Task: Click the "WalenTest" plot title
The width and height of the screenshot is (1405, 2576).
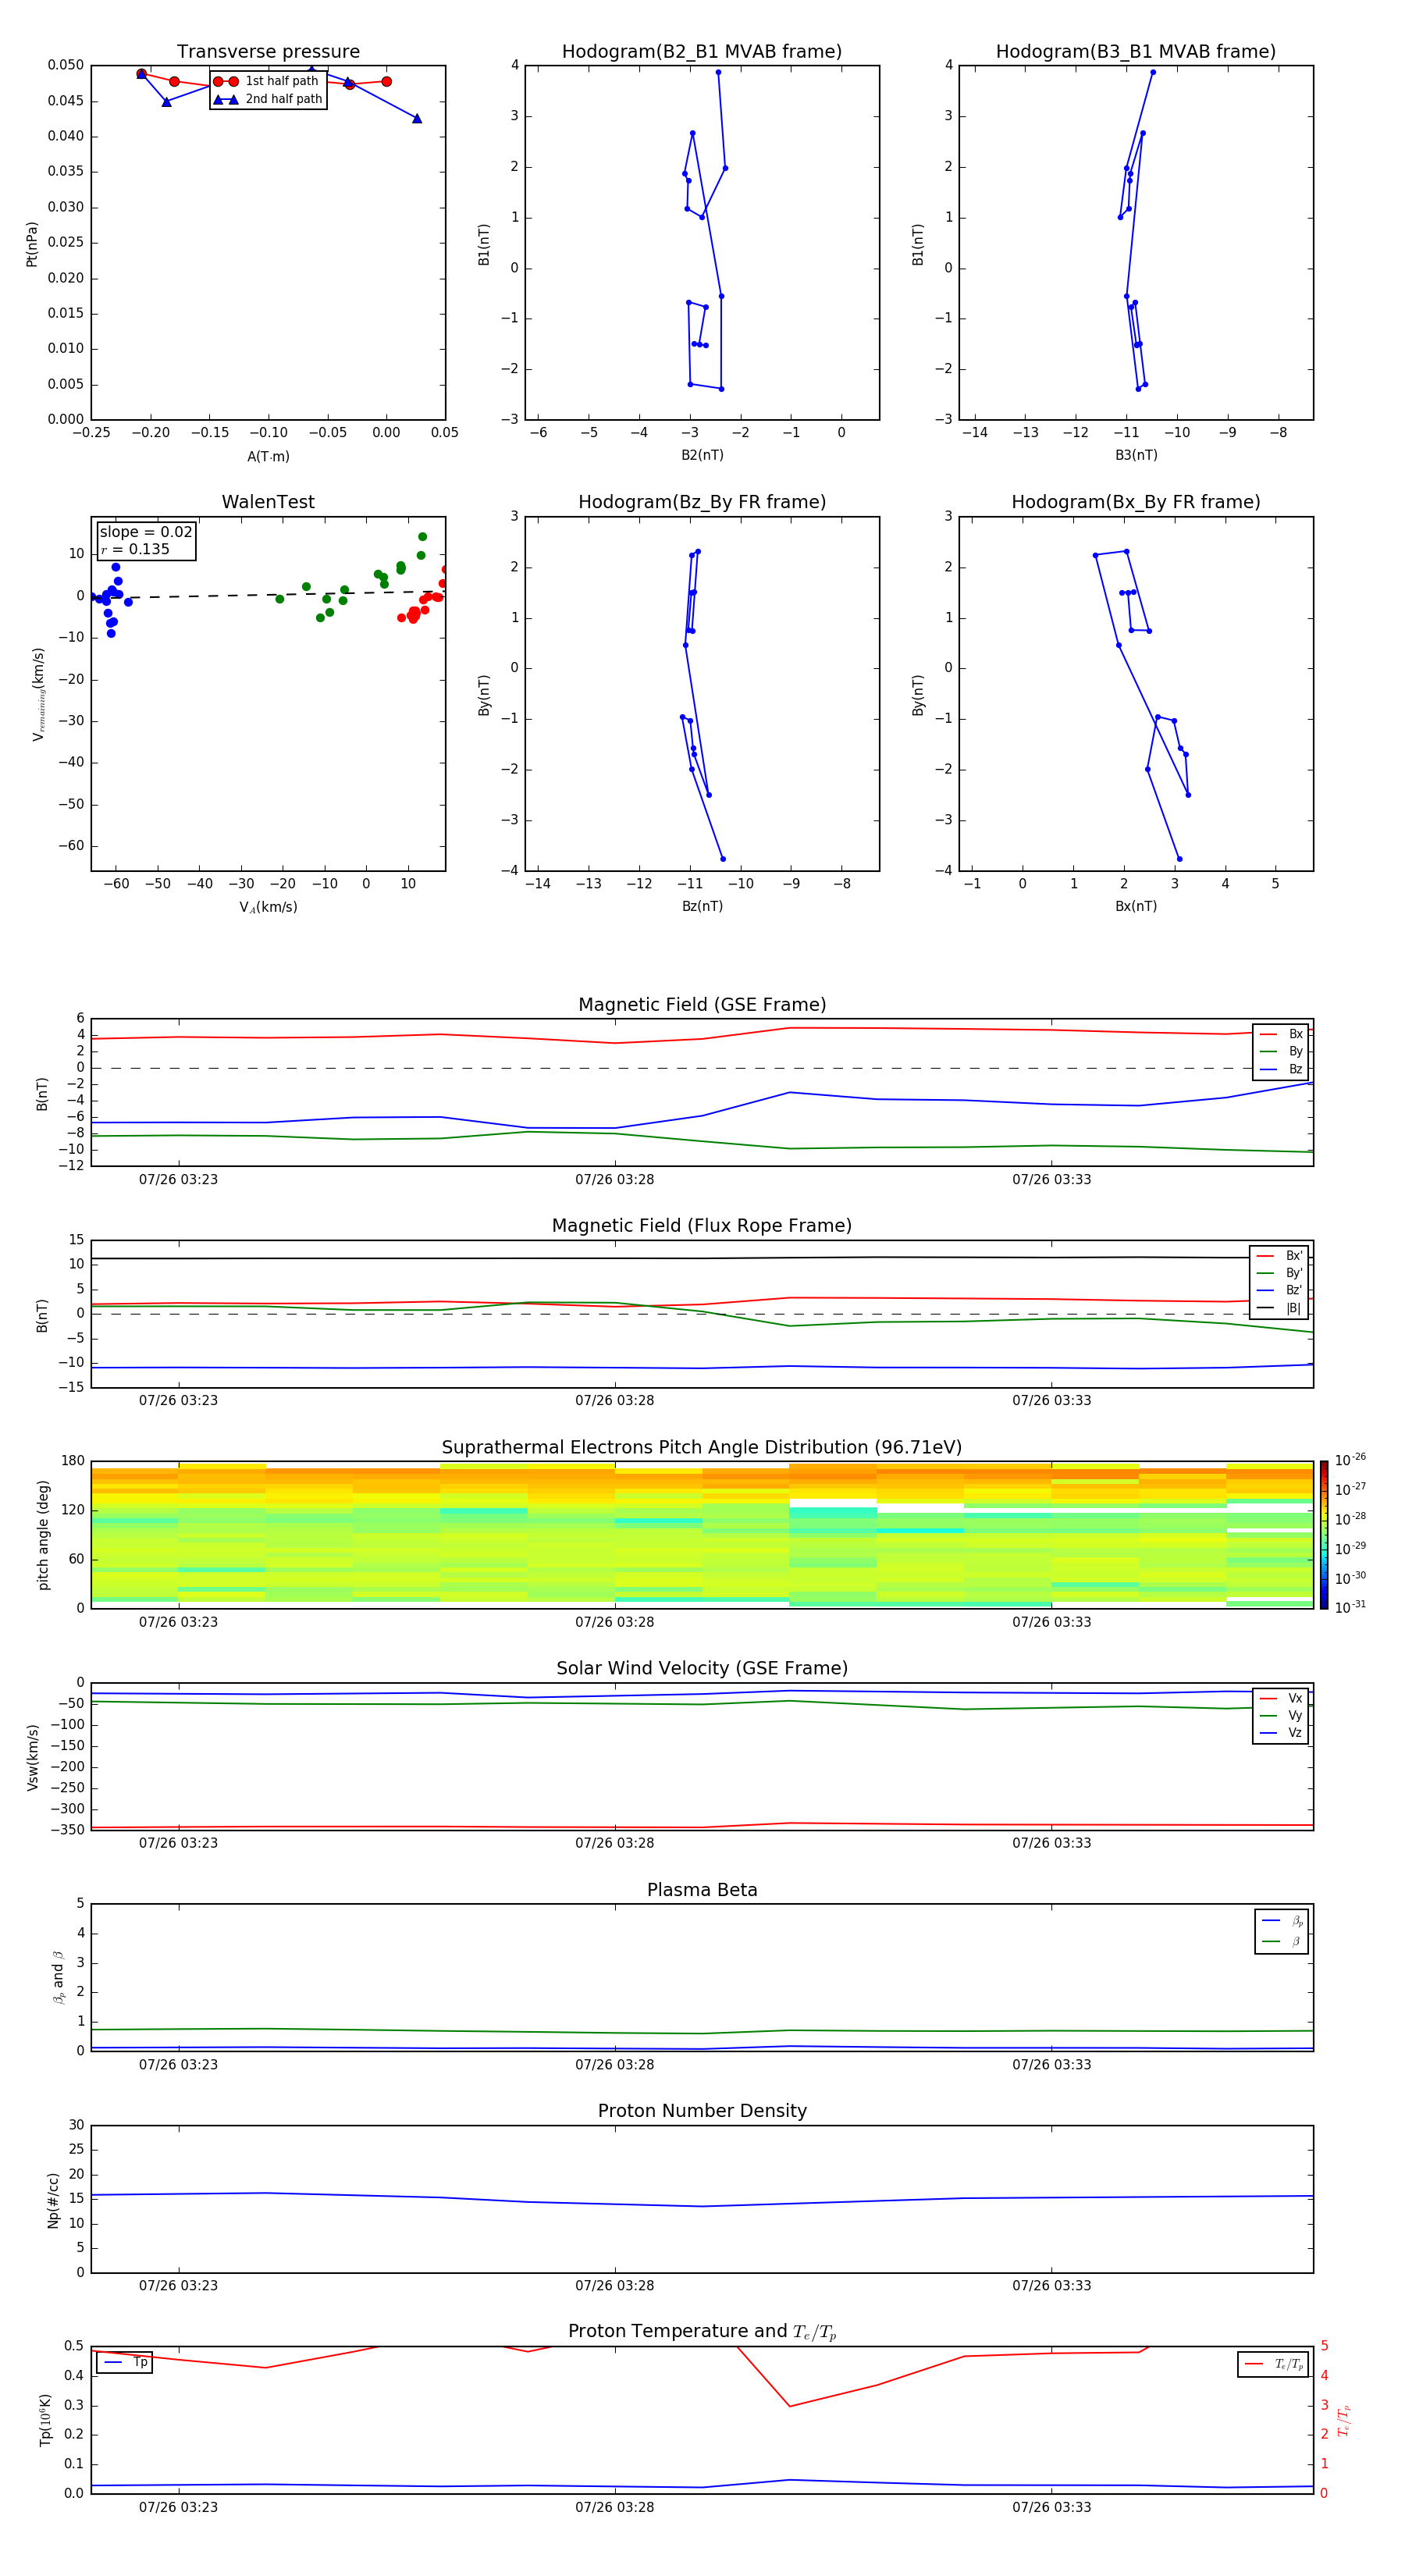Action: (x=268, y=502)
